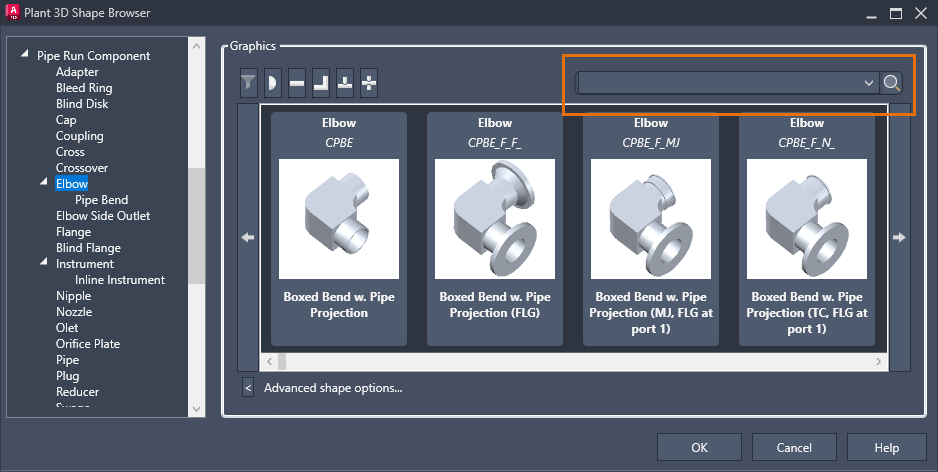This screenshot has height=472, width=938.
Task: Select the highlighted Elbow tree item
Action: coord(72,184)
